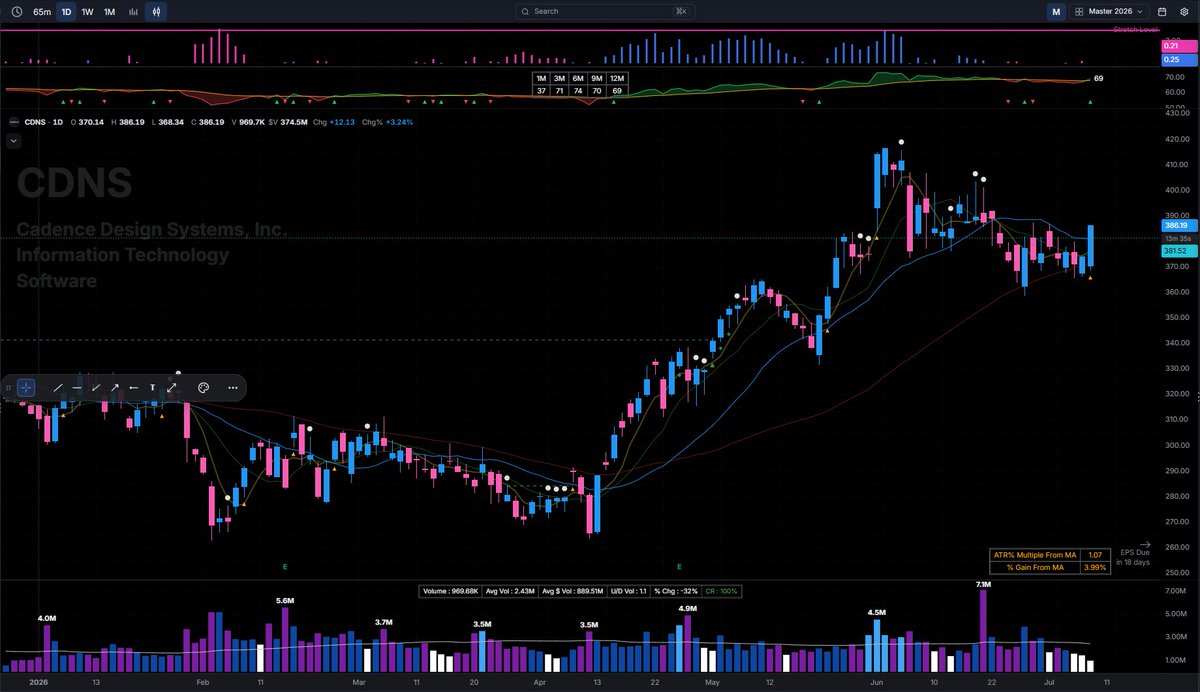Switch chart to 1M timeframe

(109, 12)
